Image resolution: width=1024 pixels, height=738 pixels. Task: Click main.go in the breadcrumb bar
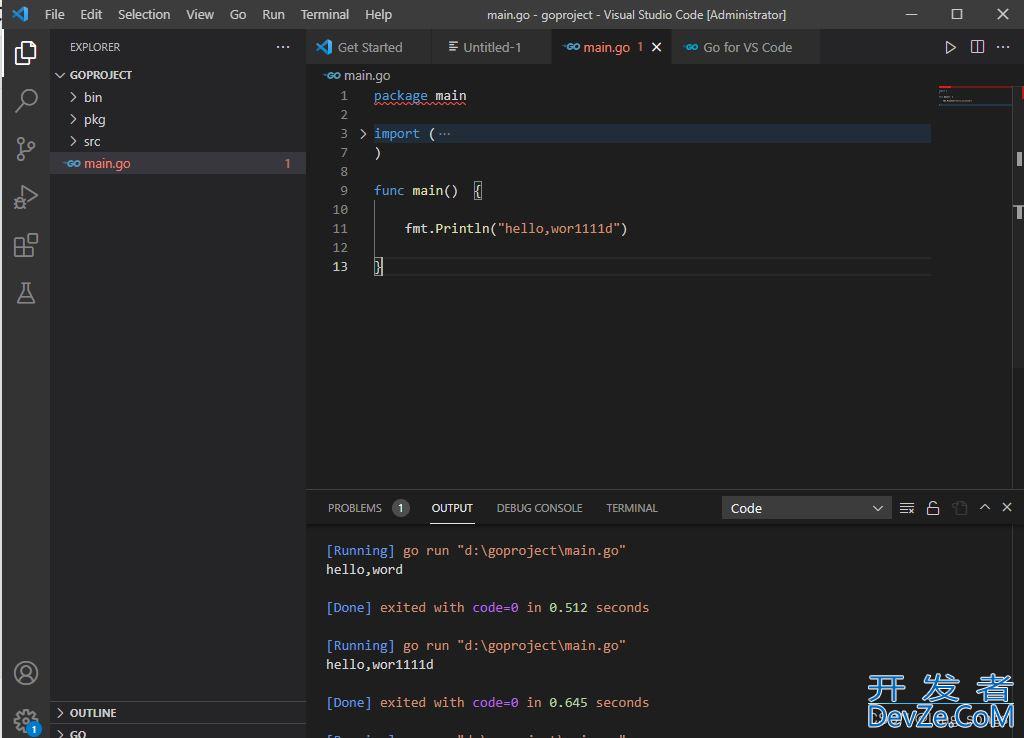click(x=367, y=76)
